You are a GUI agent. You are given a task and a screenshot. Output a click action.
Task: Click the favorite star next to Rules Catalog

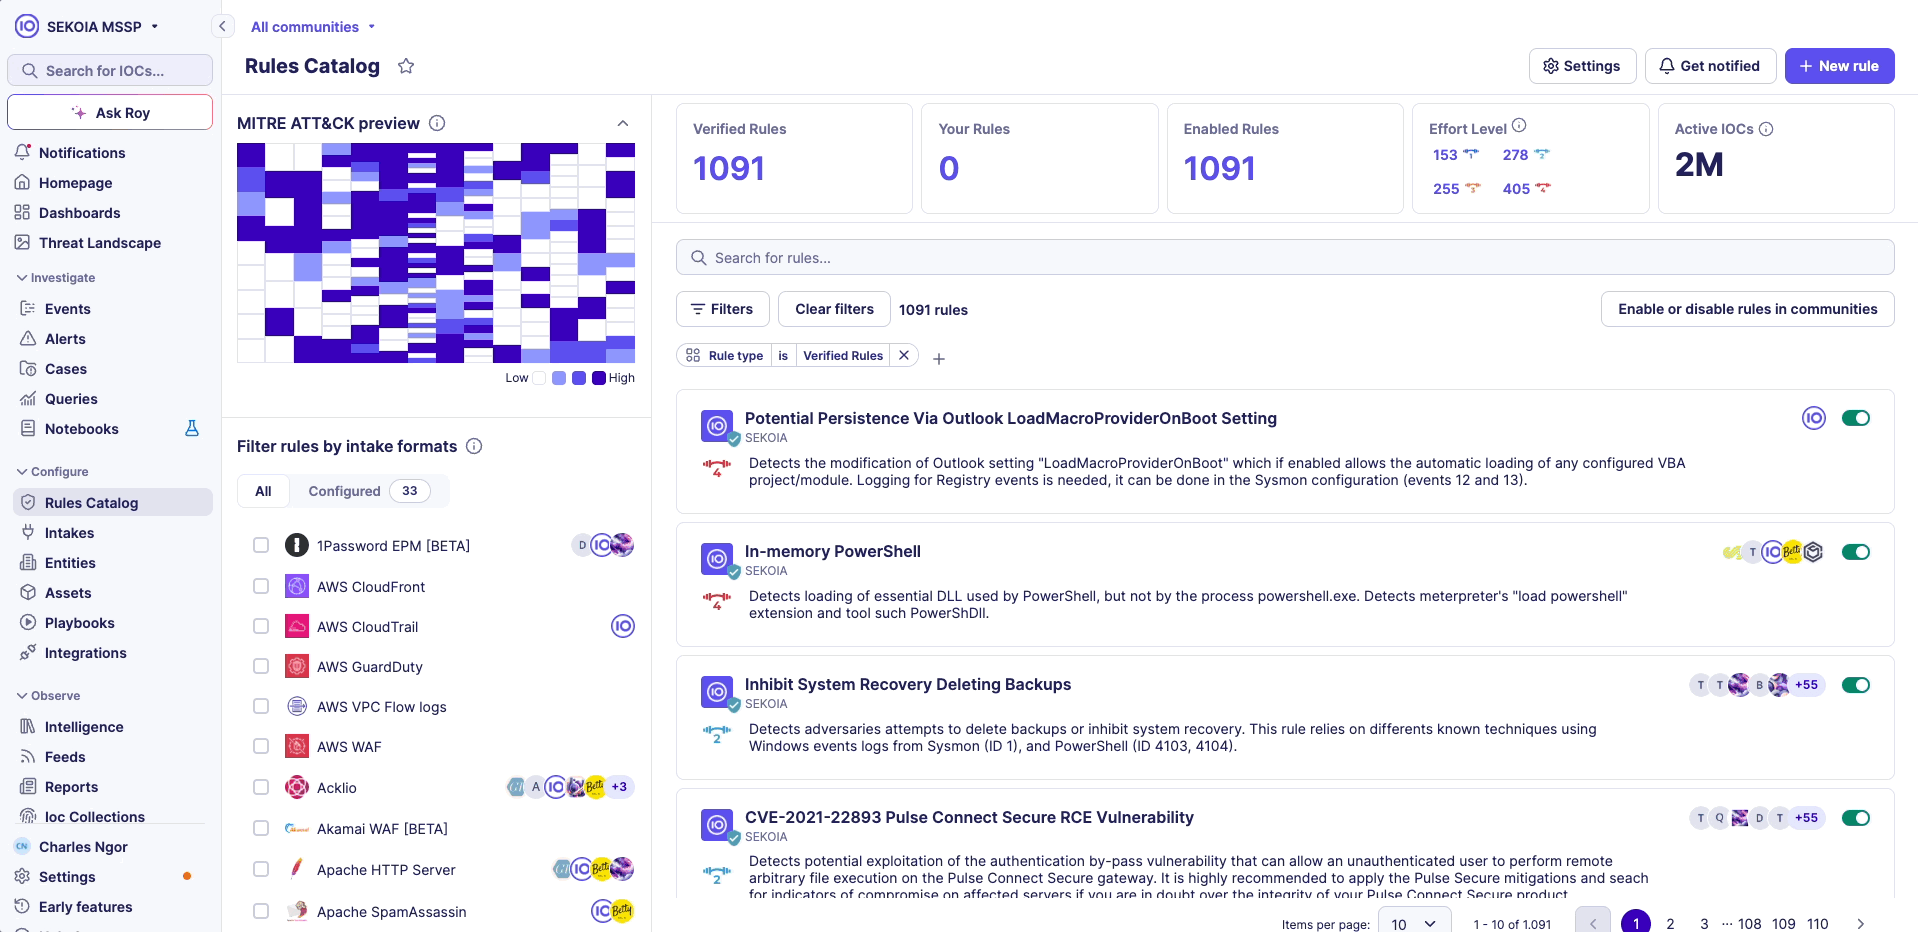(406, 66)
